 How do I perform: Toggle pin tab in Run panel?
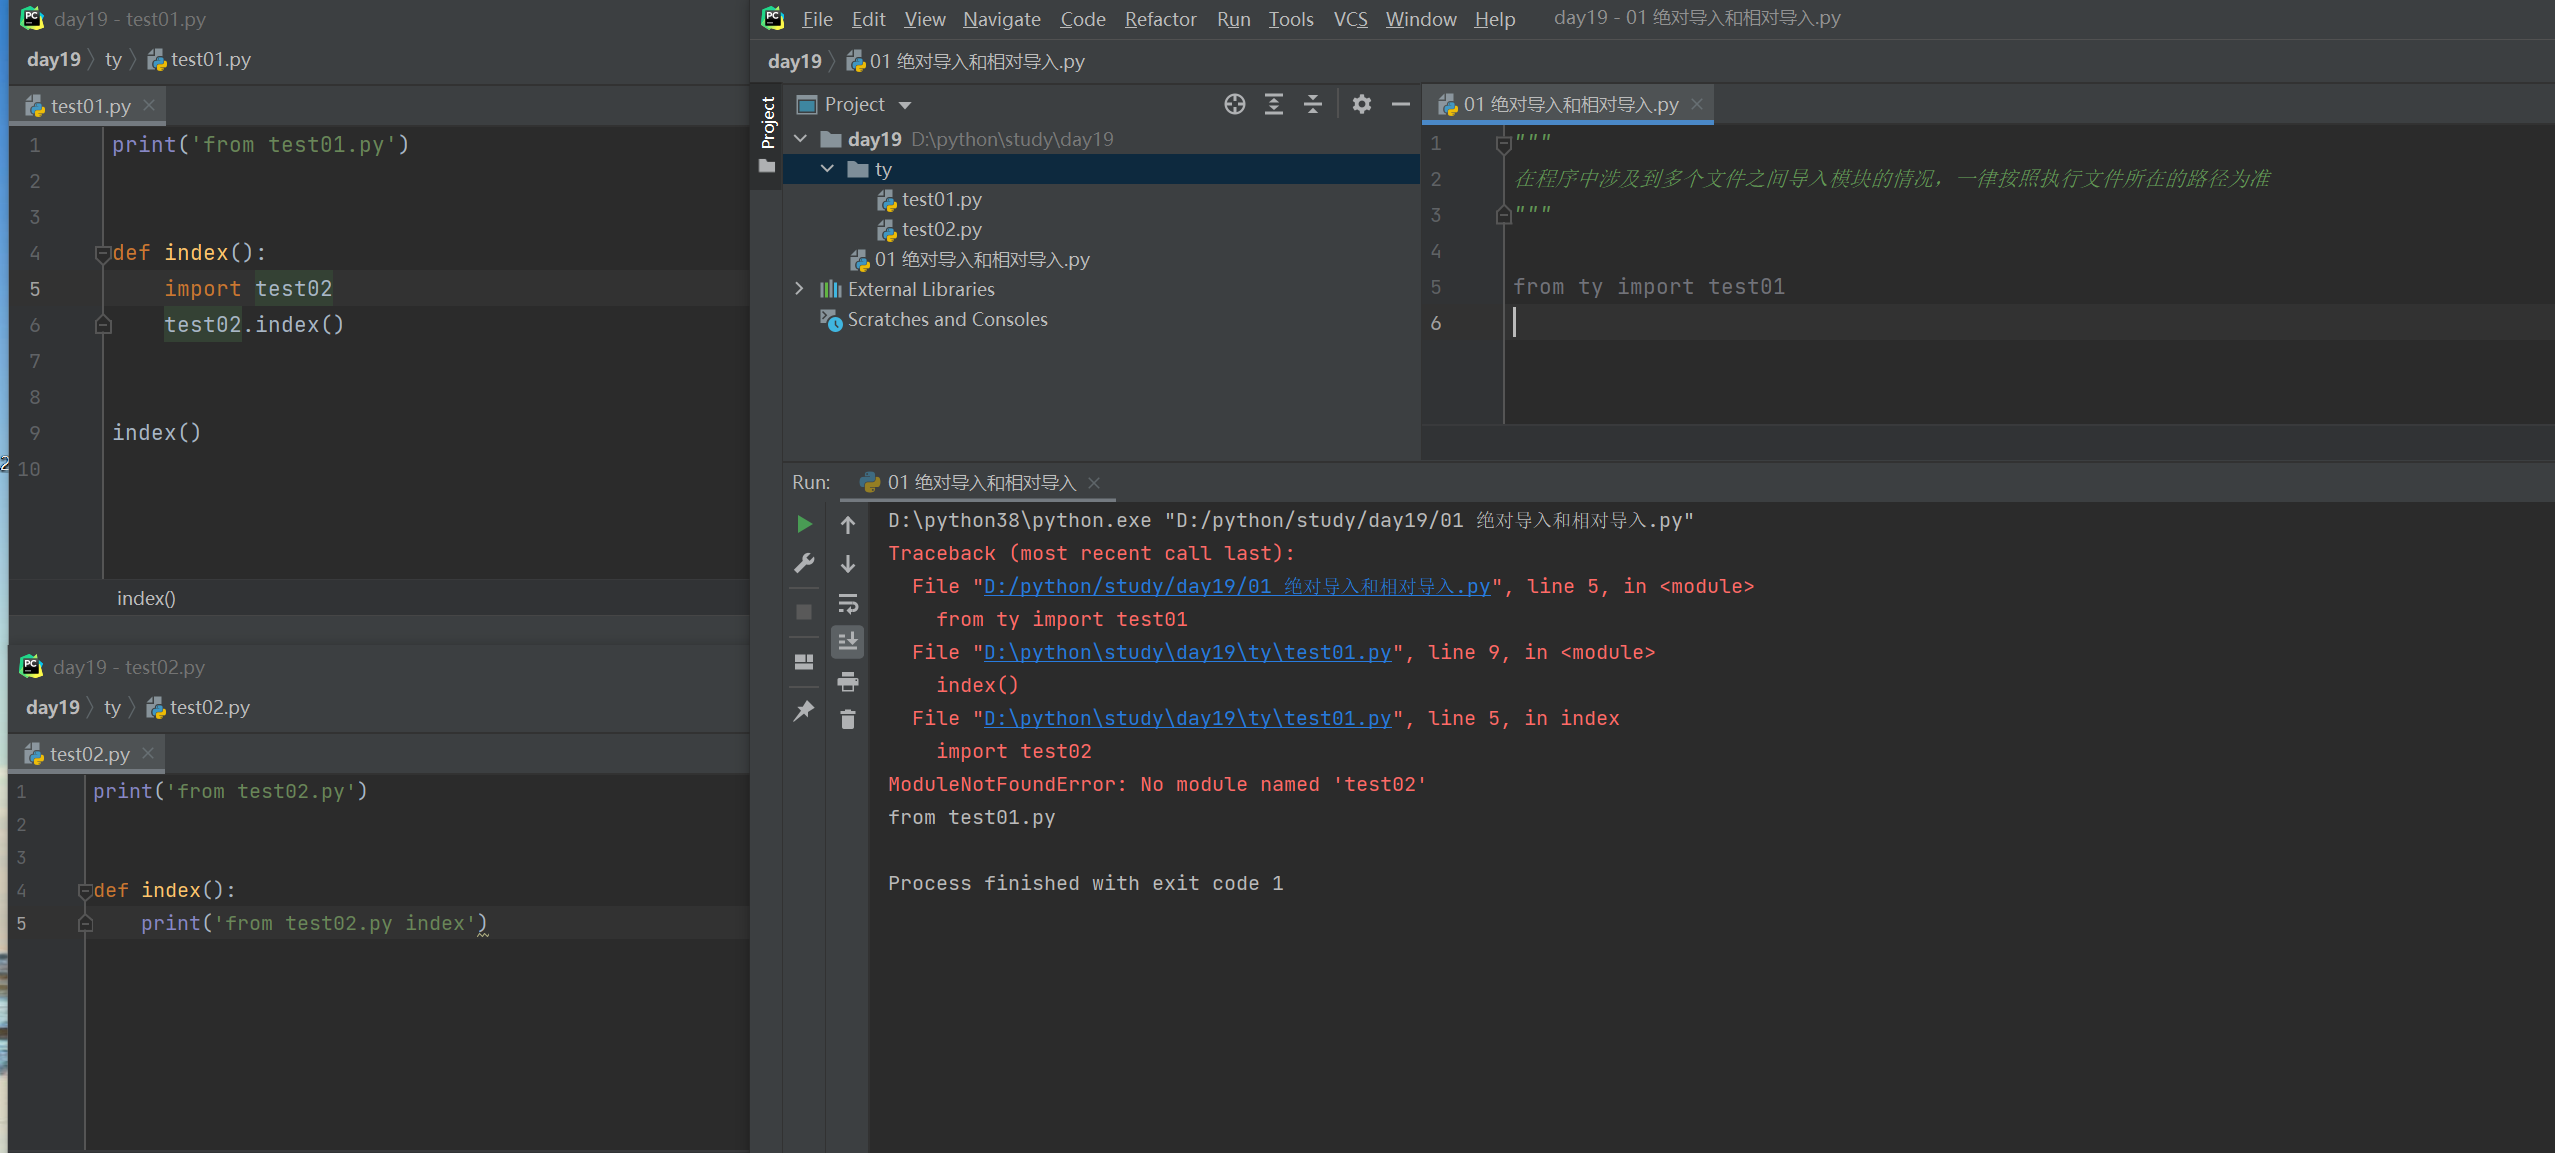point(804,711)
